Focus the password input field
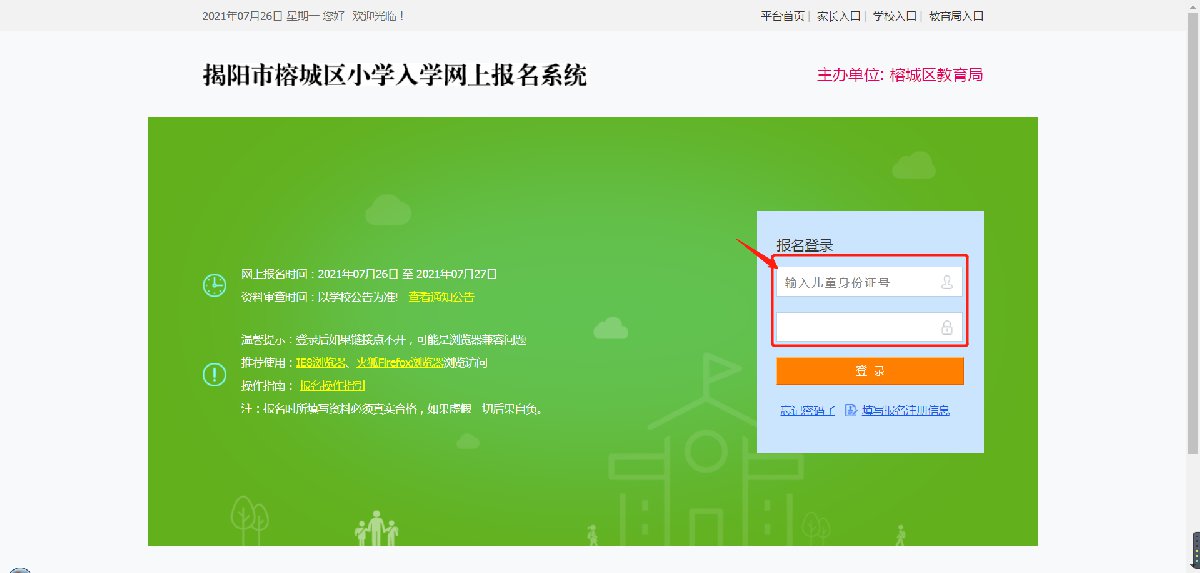The height and width of the screenshot is (573, 1200). [870, 328]
